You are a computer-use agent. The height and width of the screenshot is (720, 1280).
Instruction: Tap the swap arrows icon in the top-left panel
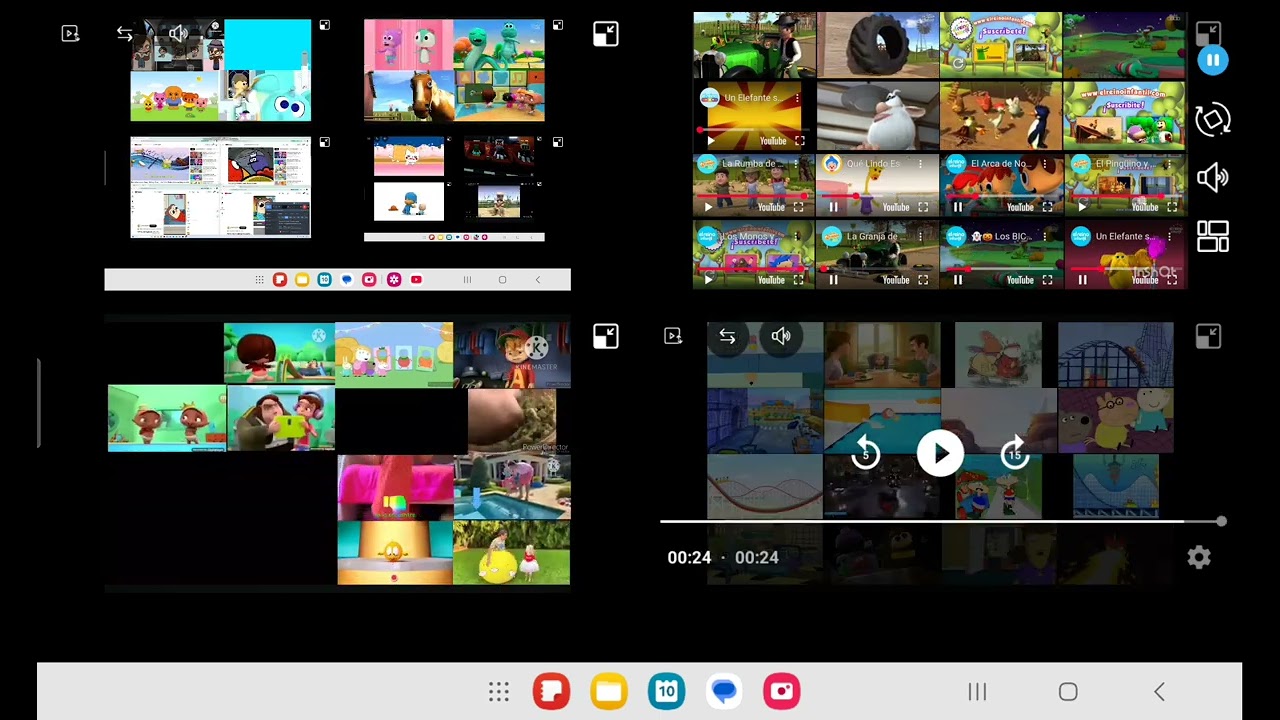pos(124,34)
